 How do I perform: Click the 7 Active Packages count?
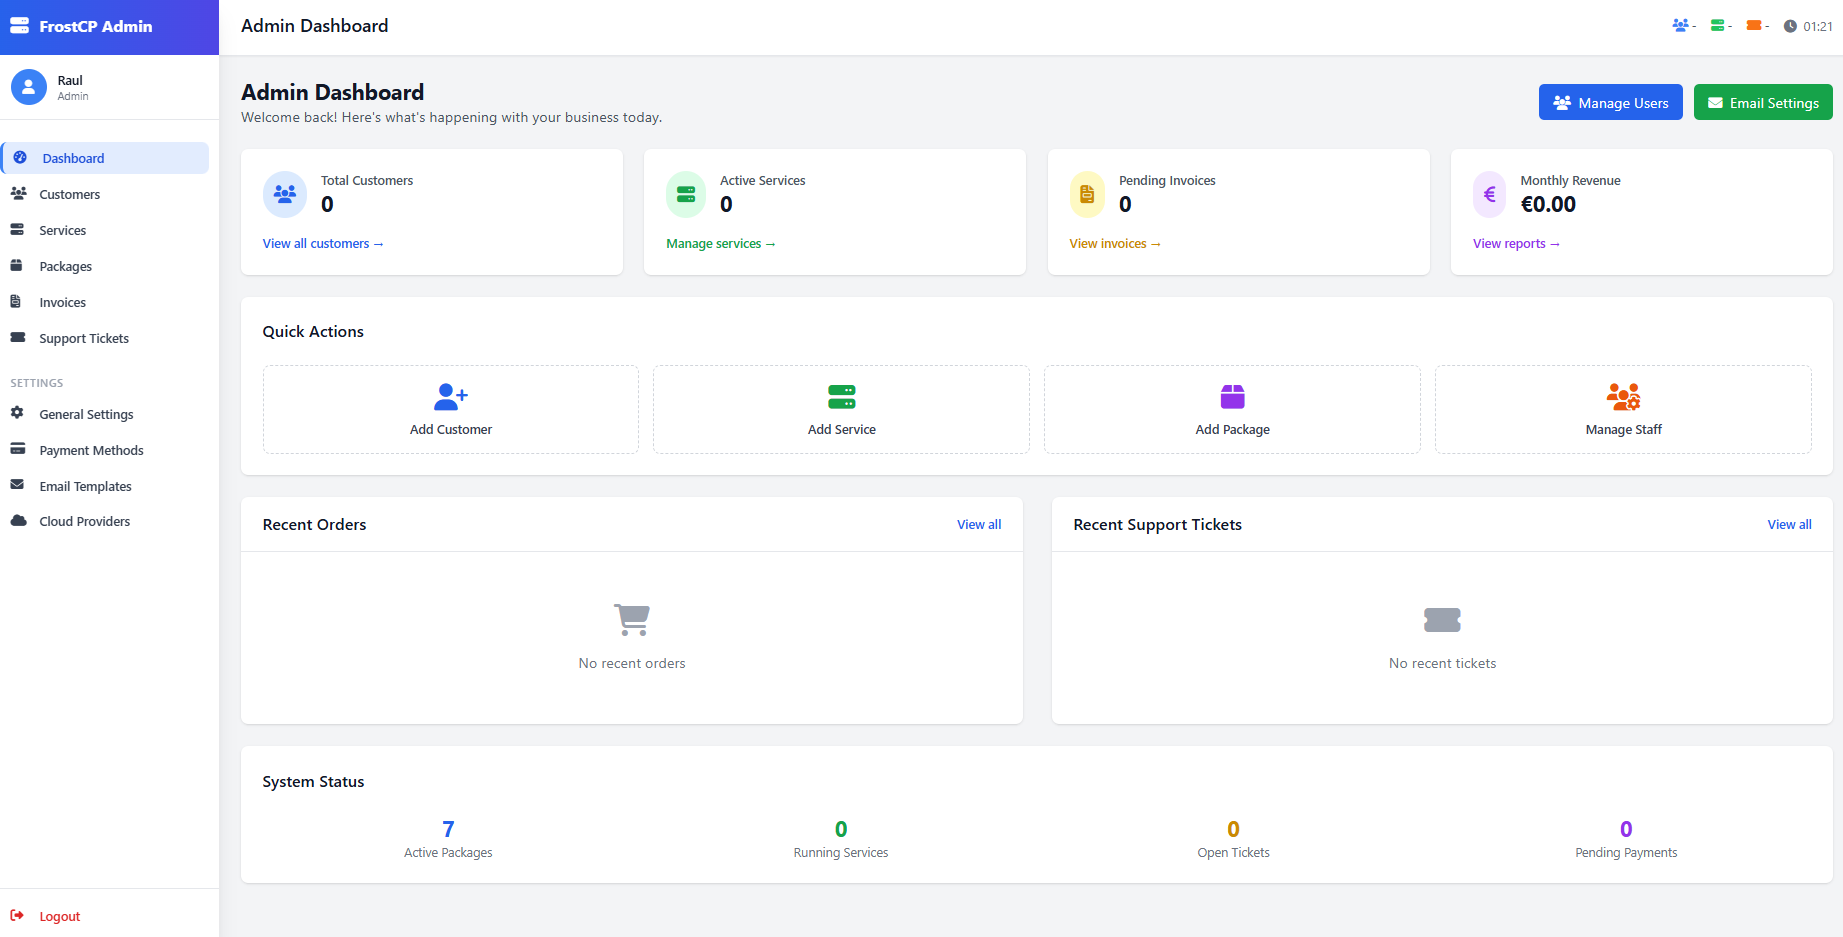tap(448, 829)
